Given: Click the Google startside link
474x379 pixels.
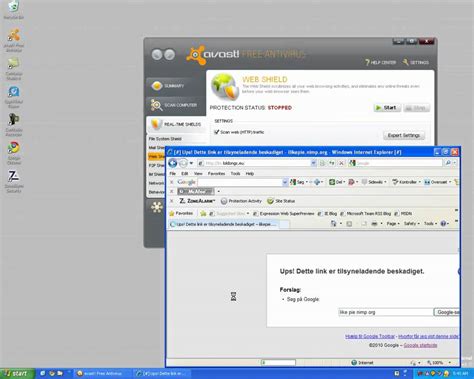Looking at the screenshot, I should [420, 345].
